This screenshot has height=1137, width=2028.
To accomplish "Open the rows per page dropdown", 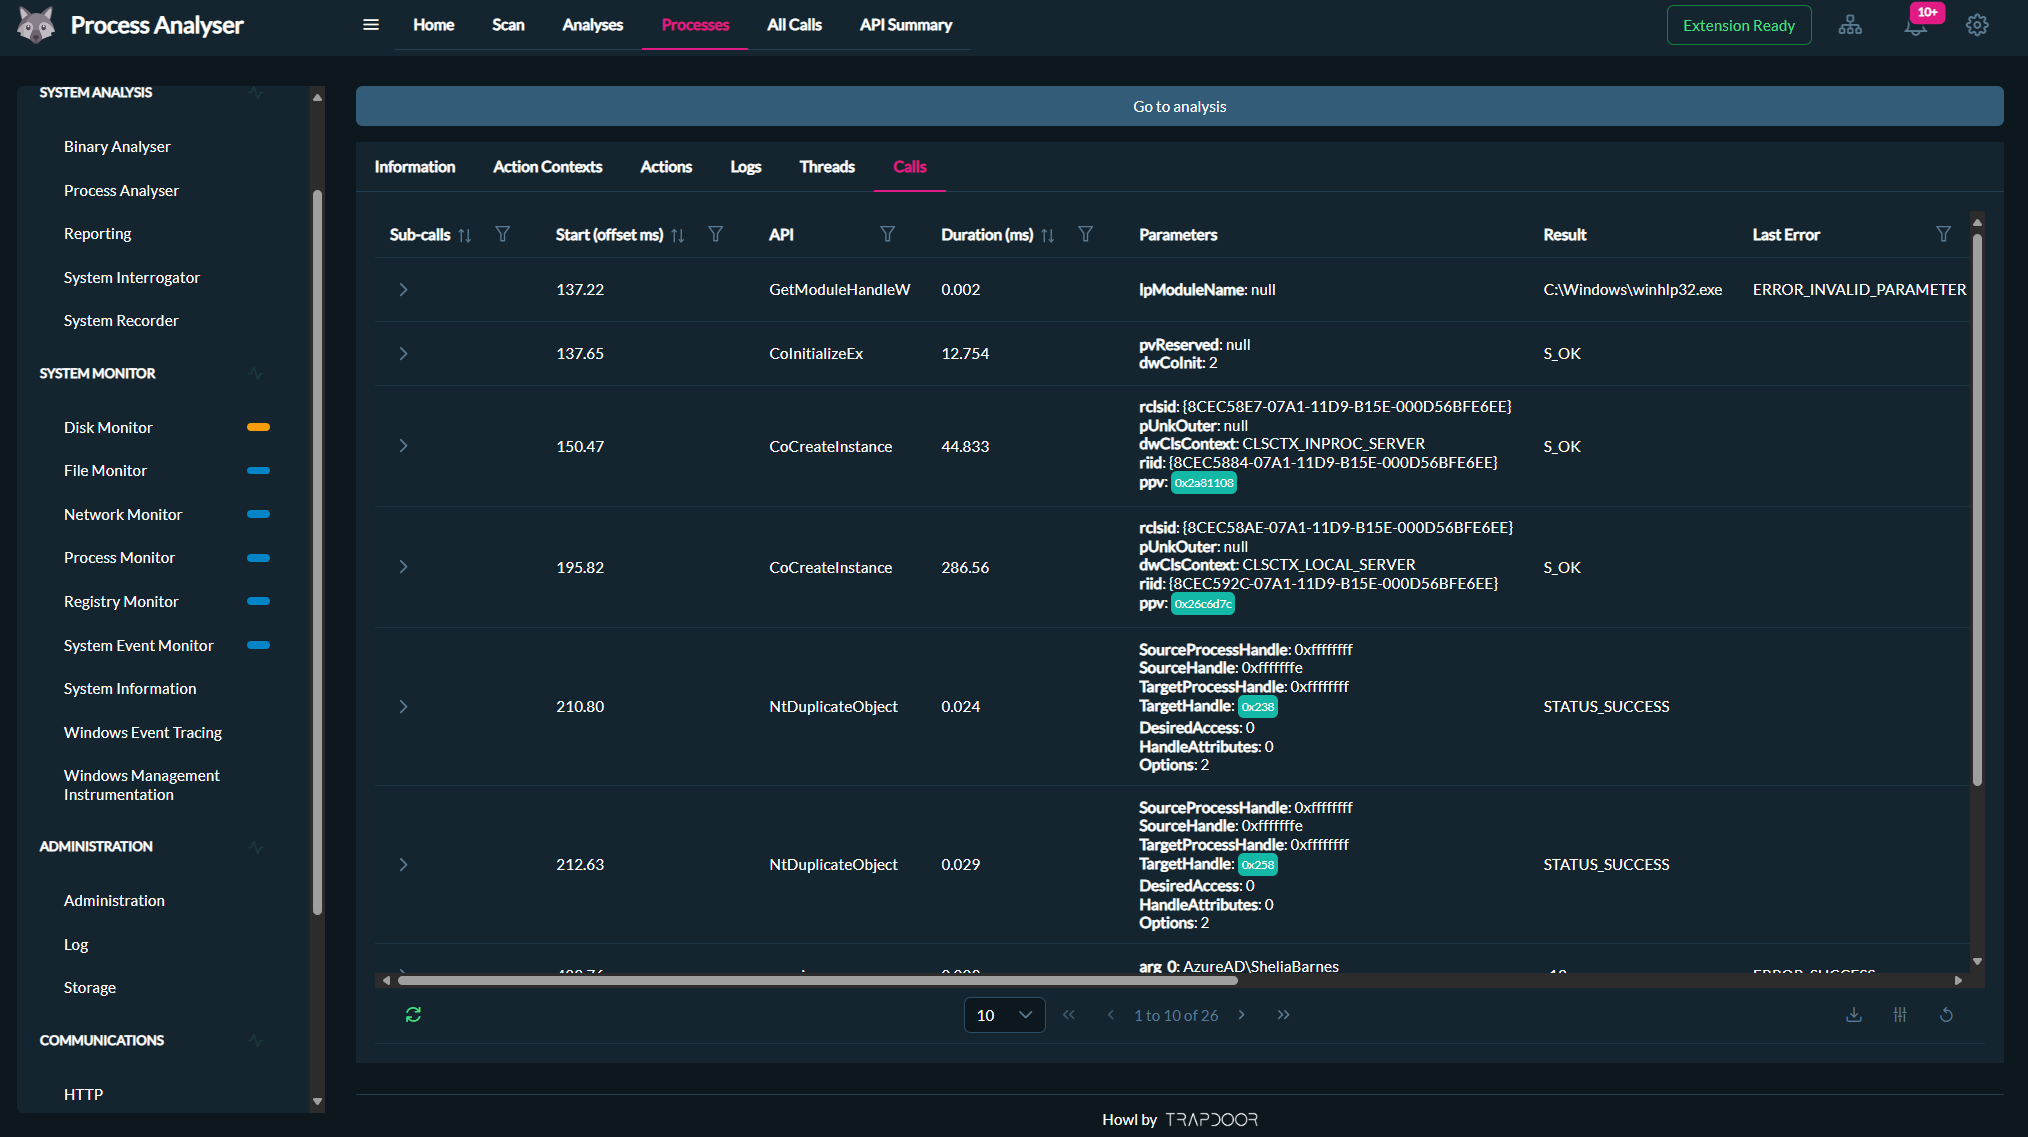I will pos(1004,1015).
